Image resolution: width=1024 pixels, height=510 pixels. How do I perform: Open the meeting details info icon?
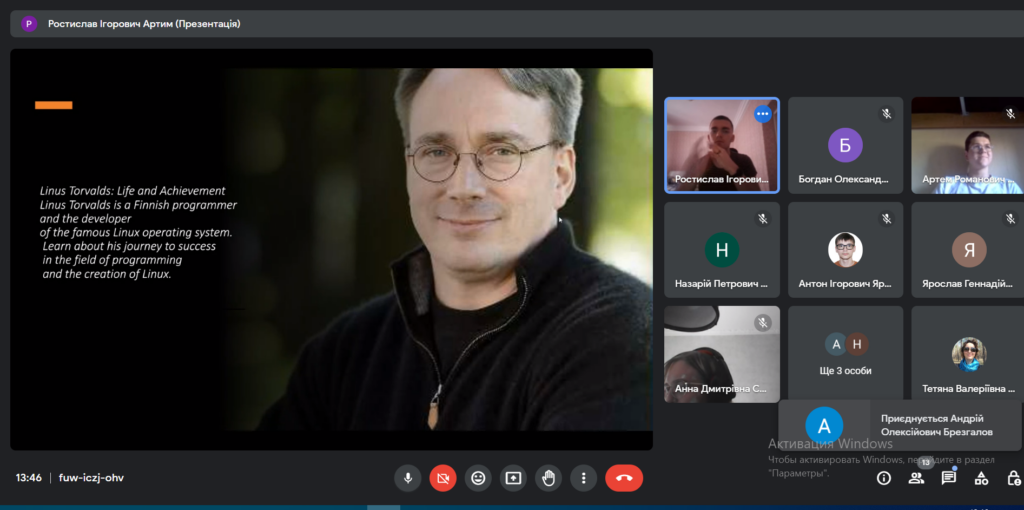[x=884, y=478]
